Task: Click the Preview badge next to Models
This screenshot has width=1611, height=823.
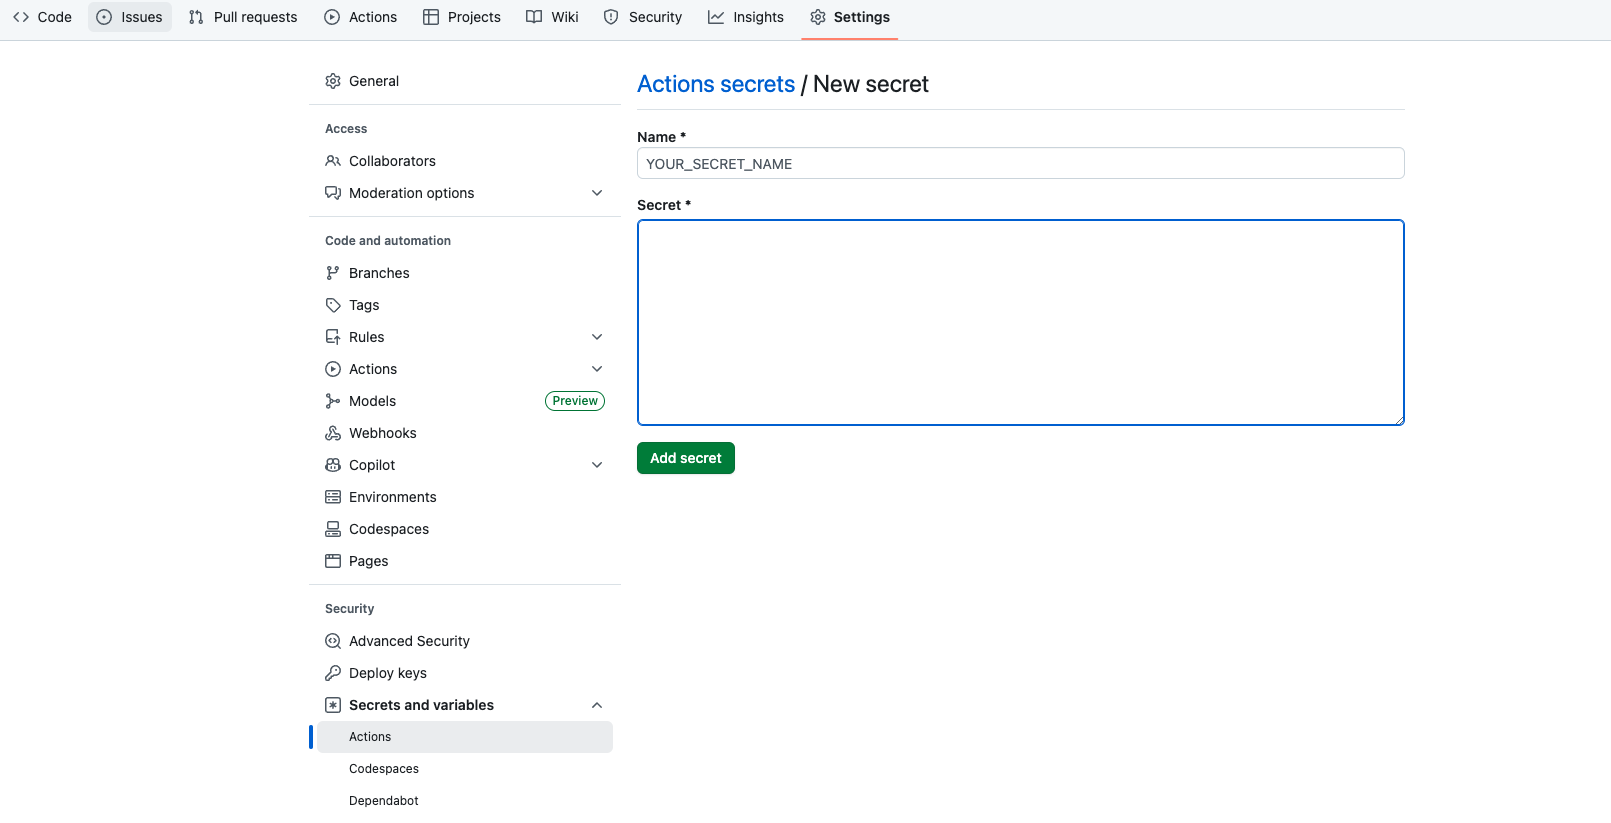Action: (575, 401)
